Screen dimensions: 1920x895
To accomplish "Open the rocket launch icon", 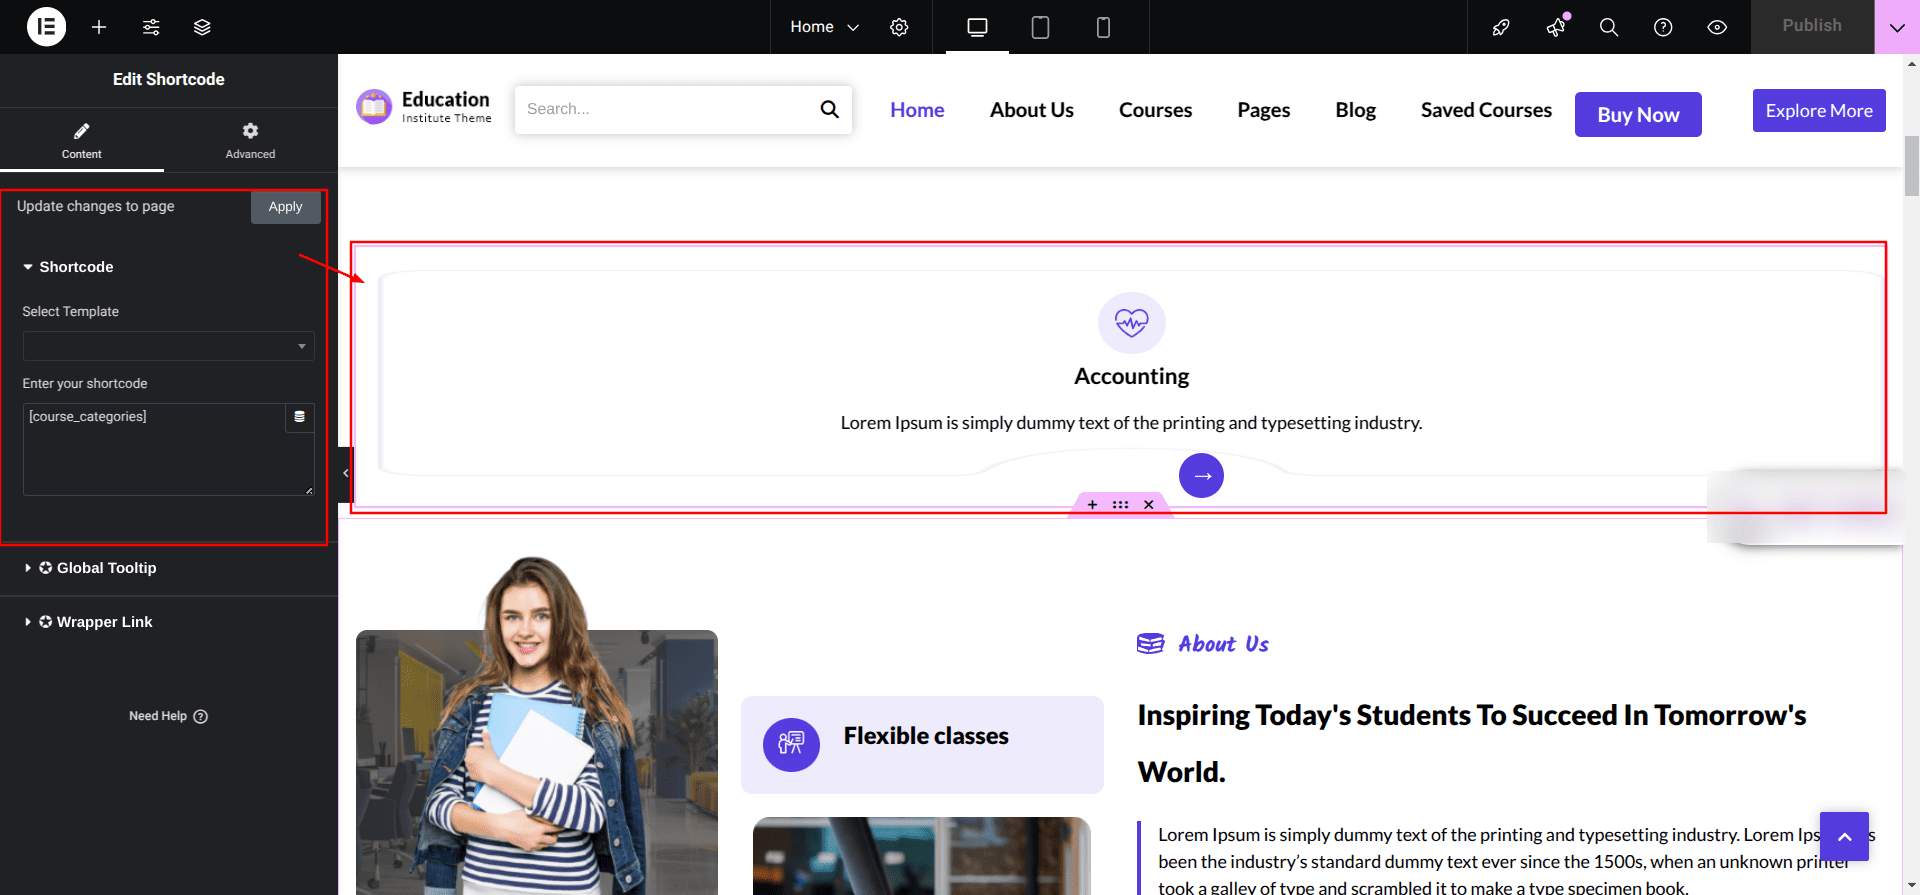I will click(1501, 27).
